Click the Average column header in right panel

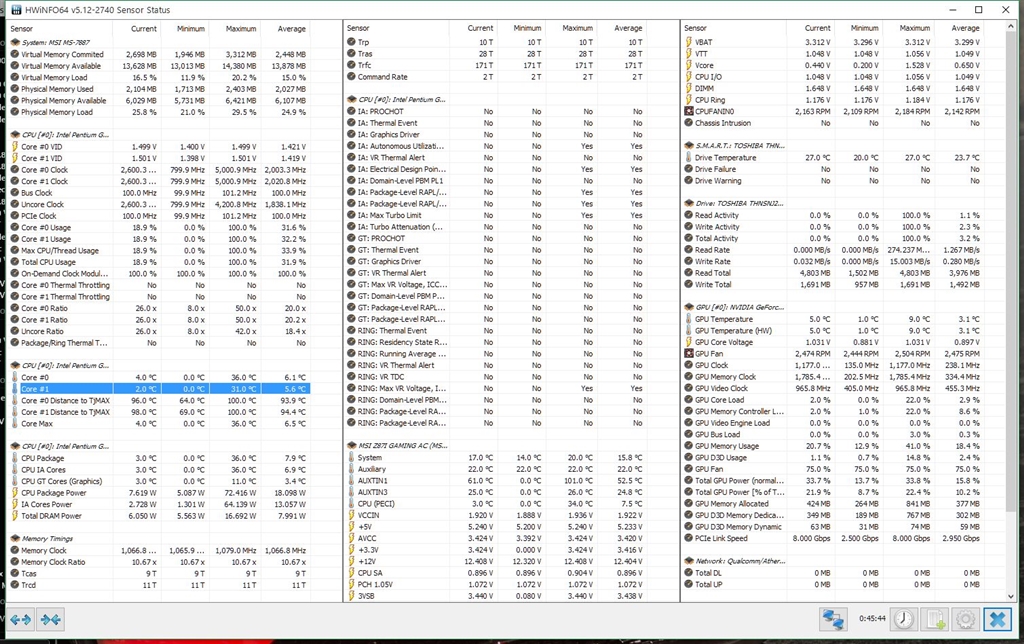pos(965,28)
